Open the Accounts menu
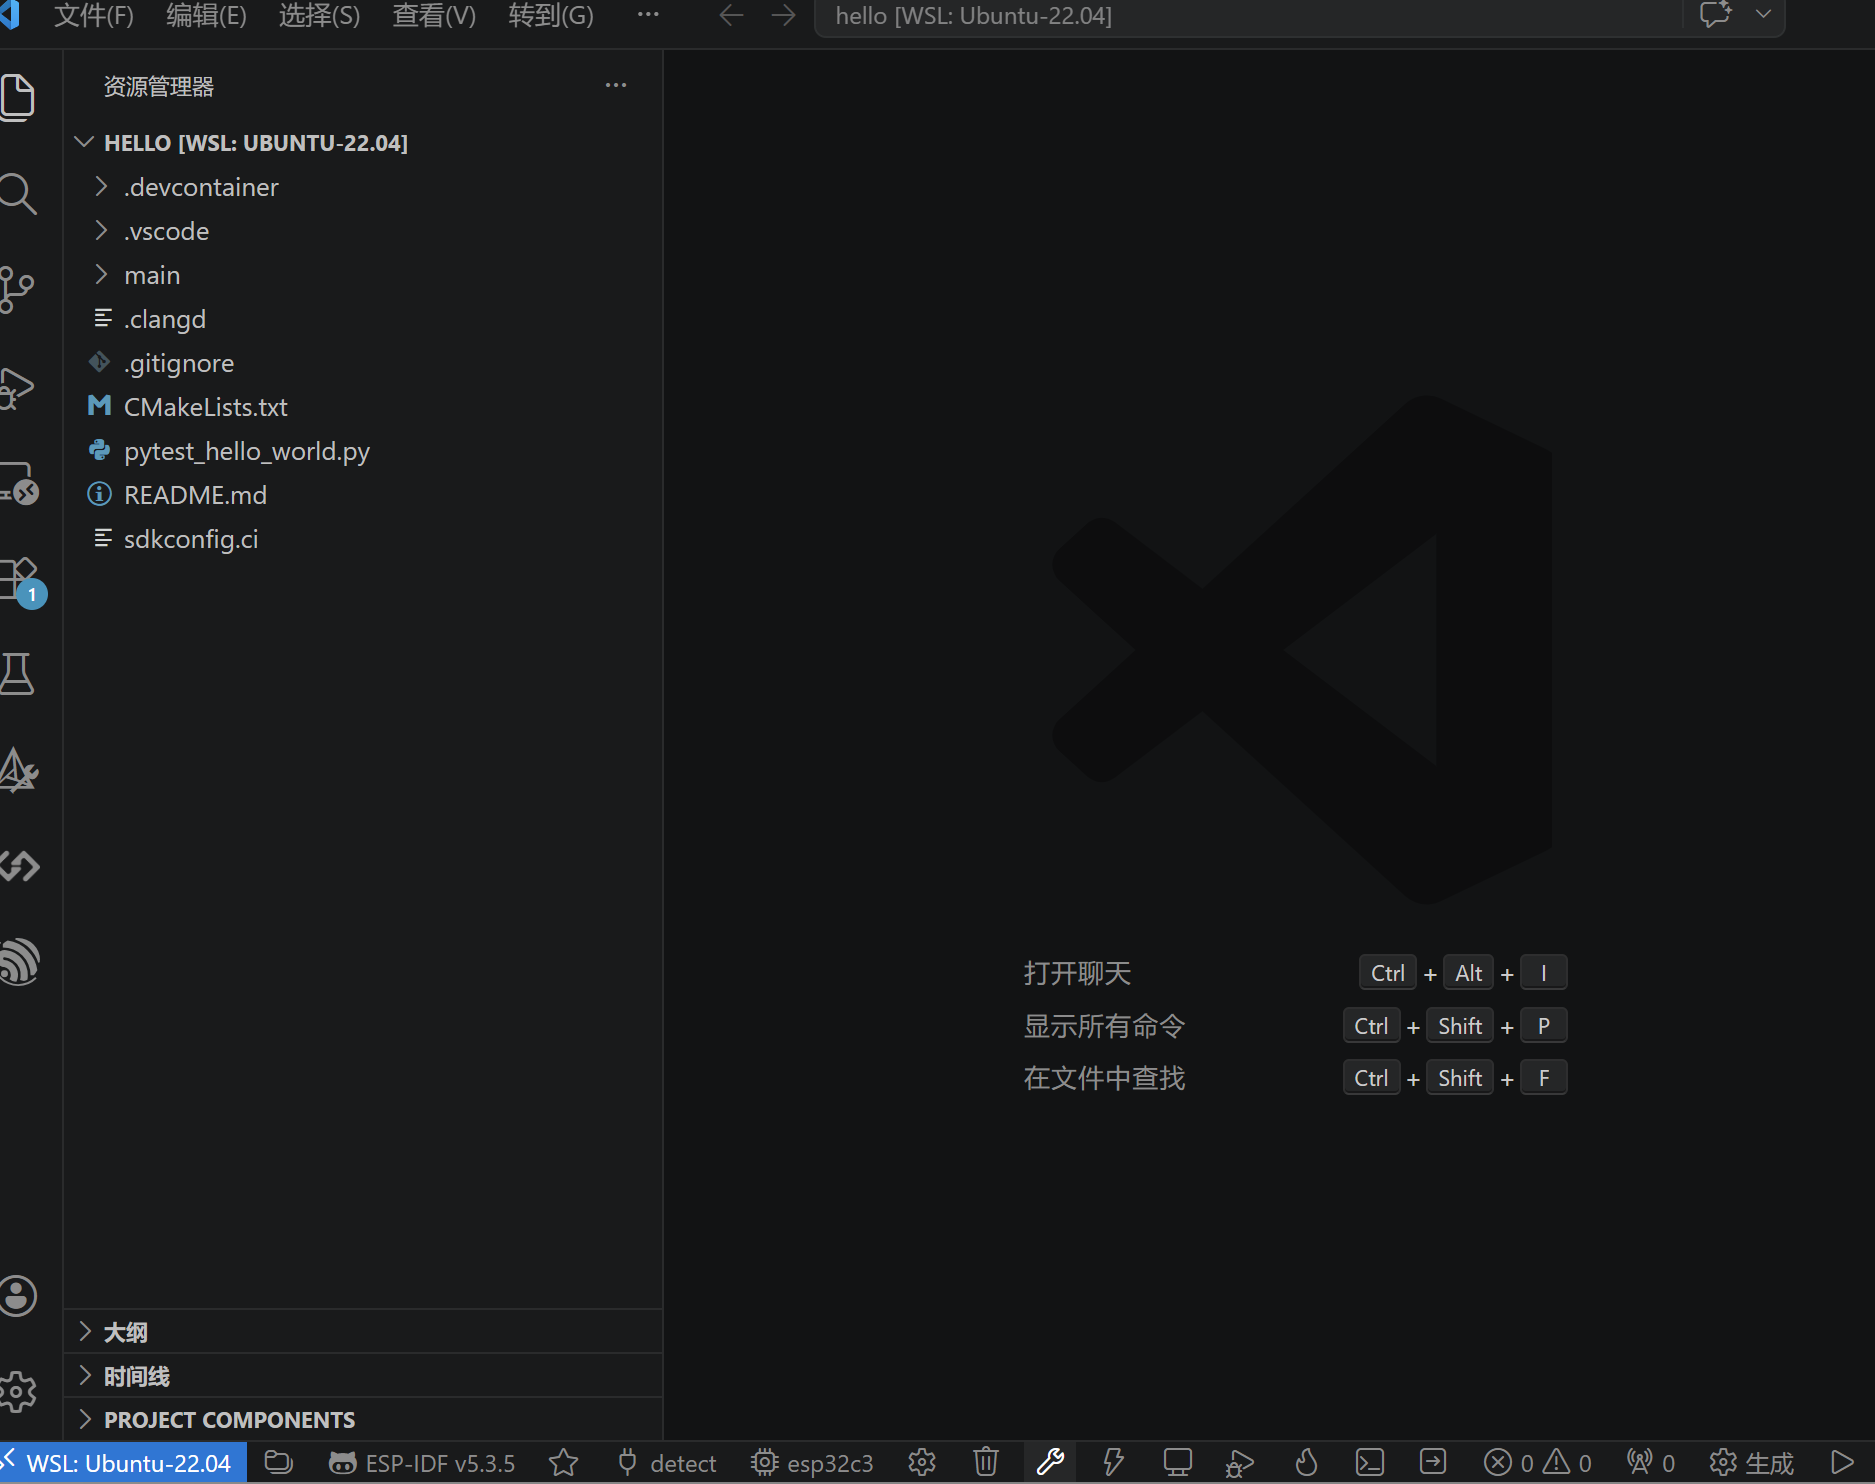This screenshot has height=1484, width=1875. pos(18,1296)
